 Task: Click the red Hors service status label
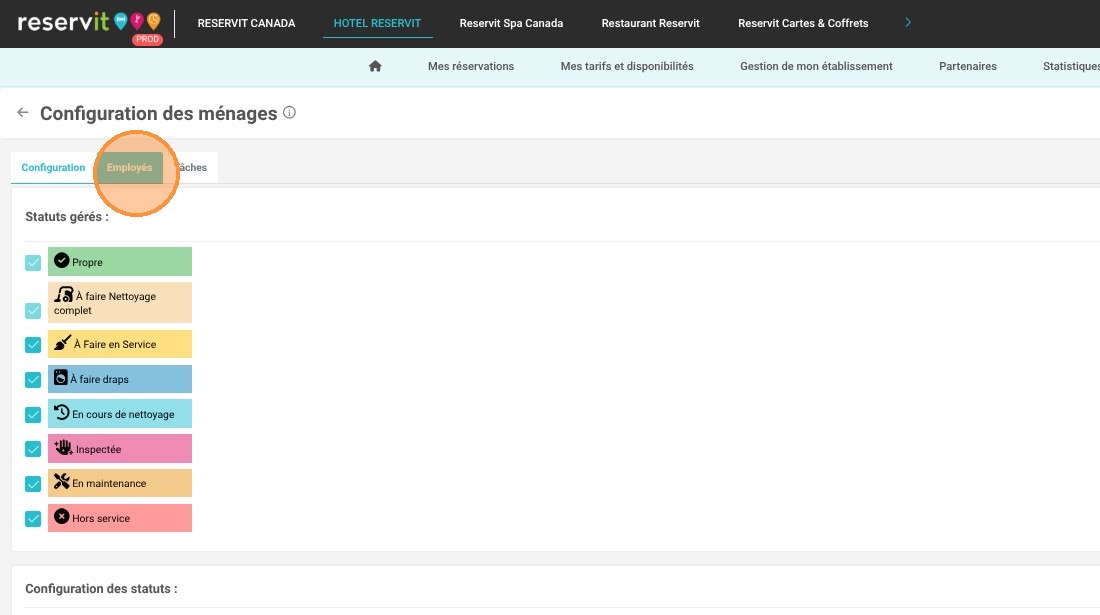120,518
